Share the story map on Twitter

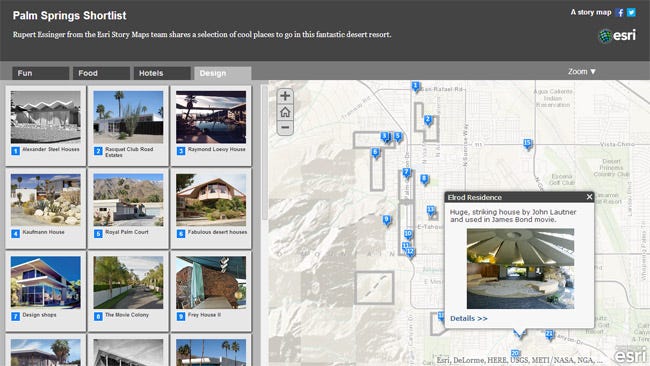[x=631, y=12]
